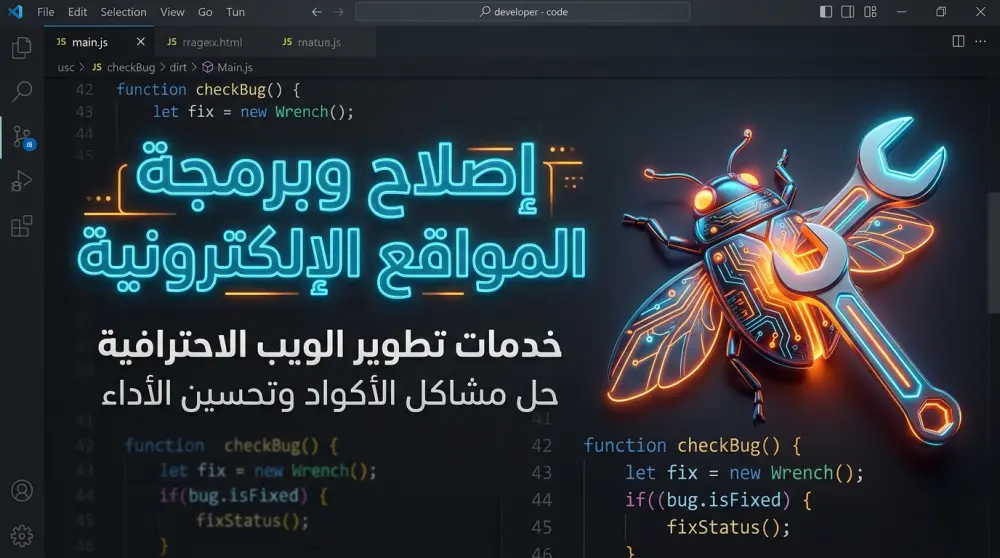Open the Extensions view
The image size is (1000, 558).
[x=22, y=226]
